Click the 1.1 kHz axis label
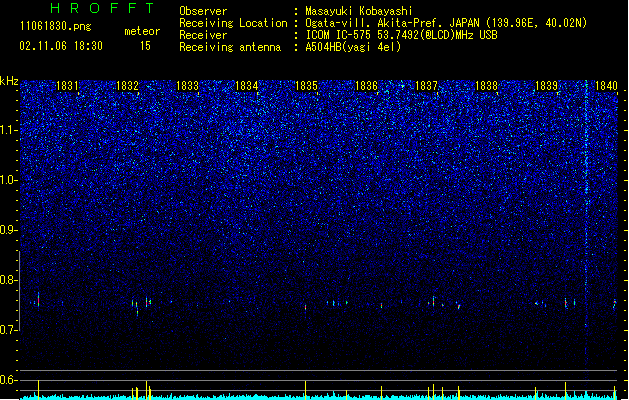629x400 pixels. (x=8, y=130)
